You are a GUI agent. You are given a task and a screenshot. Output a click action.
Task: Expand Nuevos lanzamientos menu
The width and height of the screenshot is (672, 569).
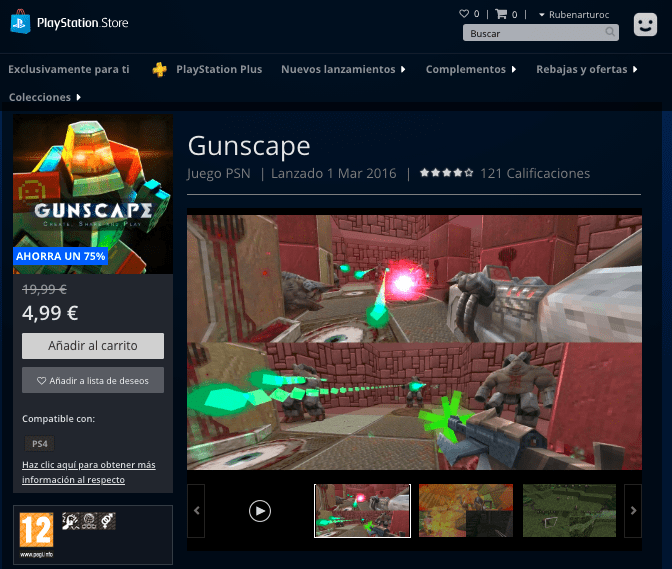[x=343, y=69]
